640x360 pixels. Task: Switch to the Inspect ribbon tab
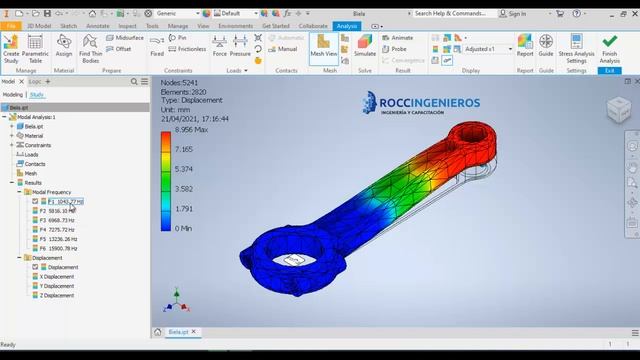click(x=127, y=26)
